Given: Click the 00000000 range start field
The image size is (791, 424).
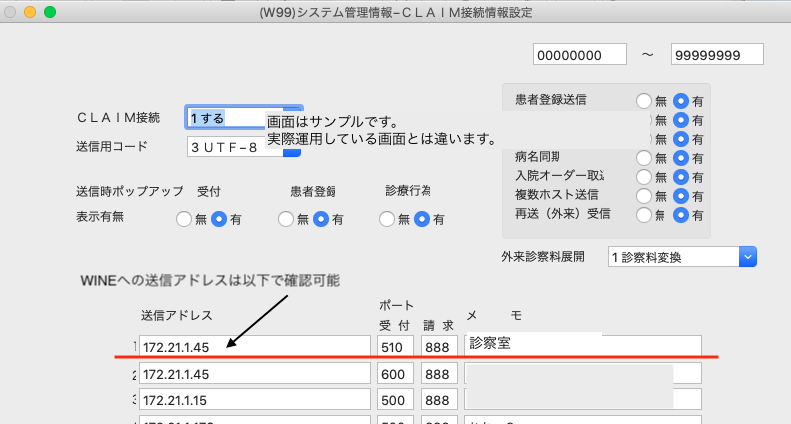Looking at the screenshot, I should (x=579, y=54).
